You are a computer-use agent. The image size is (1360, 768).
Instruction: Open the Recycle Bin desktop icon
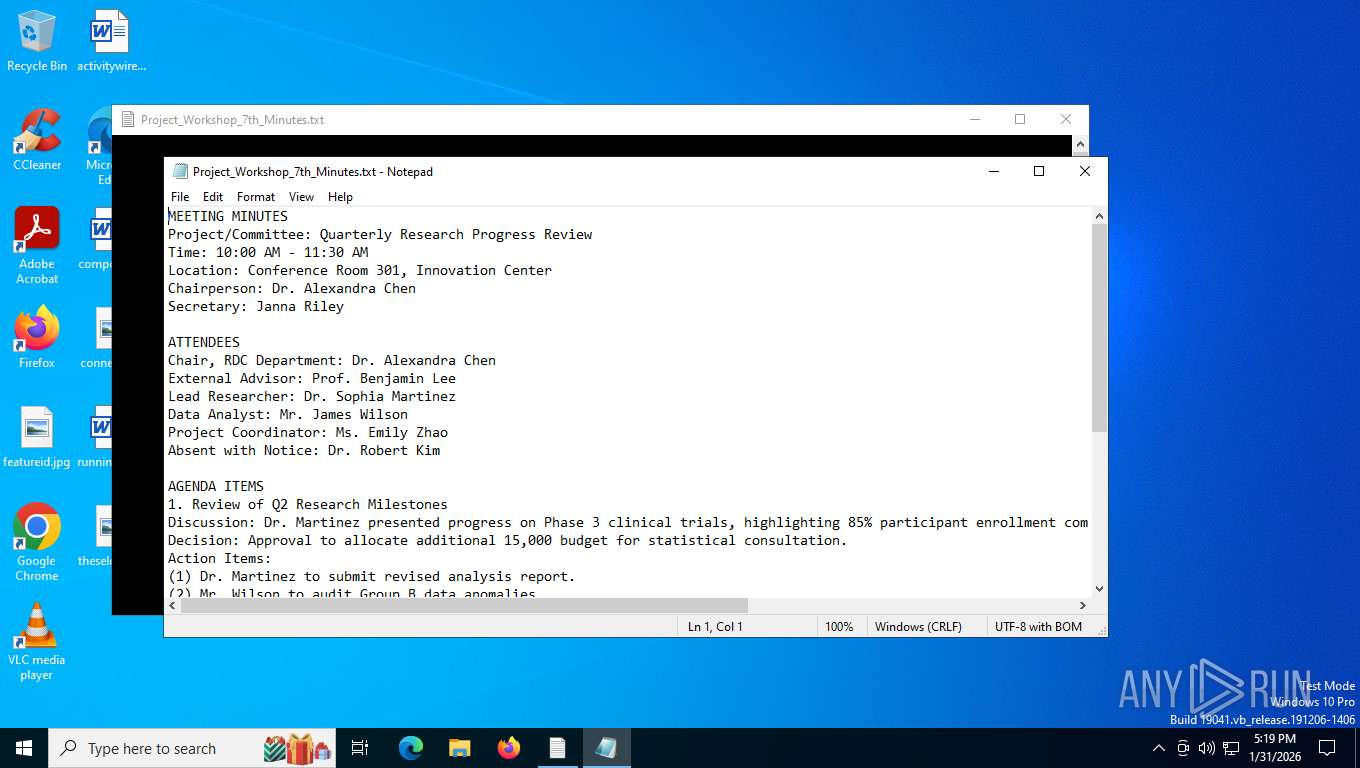(x=37, y=42)
